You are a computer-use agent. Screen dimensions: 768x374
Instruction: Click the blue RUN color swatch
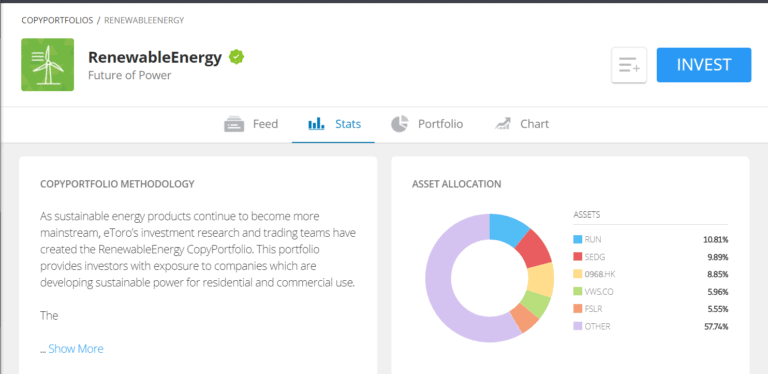[577, 239]
